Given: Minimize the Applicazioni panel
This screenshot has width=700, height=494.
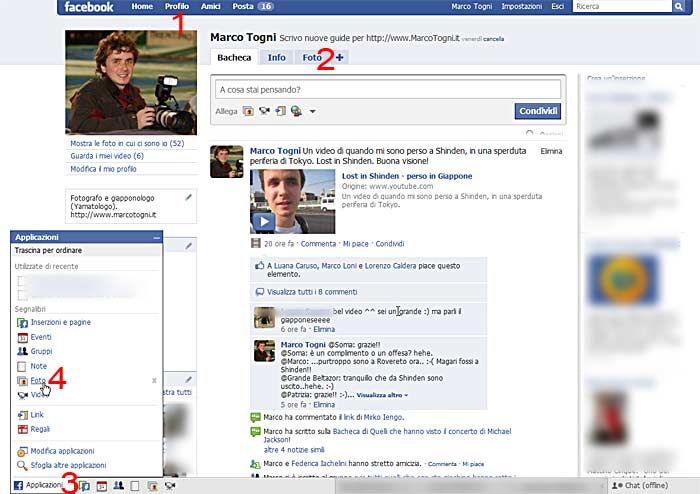Looking at the screenshot, I should (x=156, y=237).
